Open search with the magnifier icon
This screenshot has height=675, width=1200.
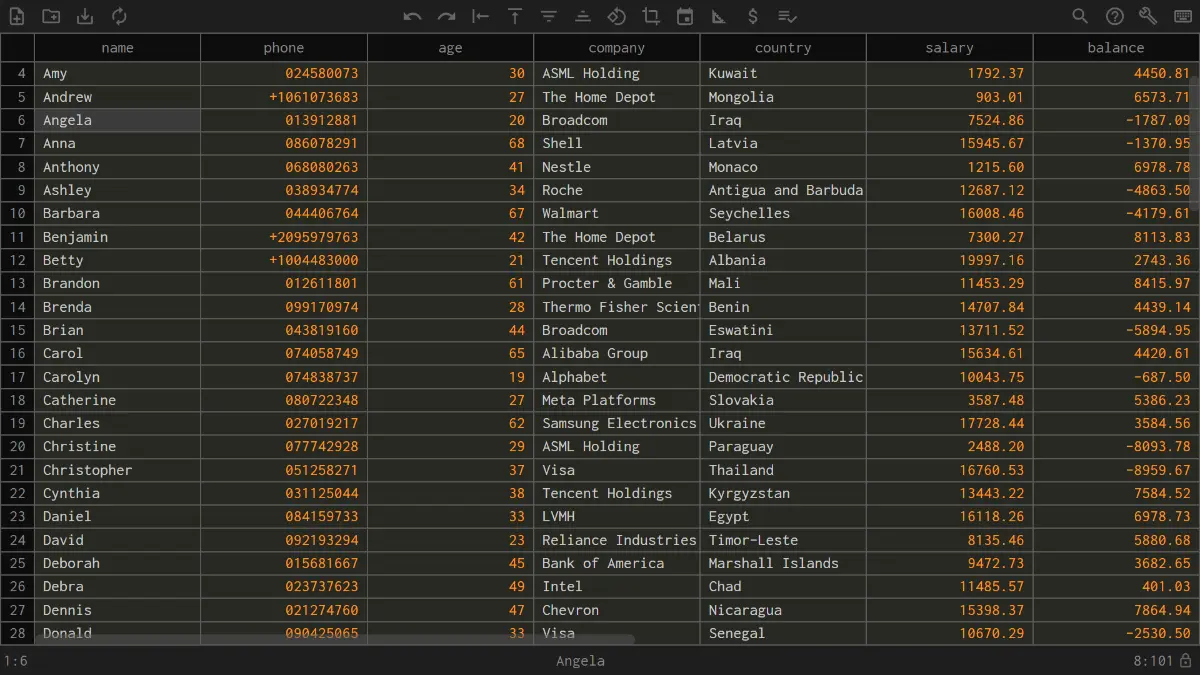pos(1081,16)
